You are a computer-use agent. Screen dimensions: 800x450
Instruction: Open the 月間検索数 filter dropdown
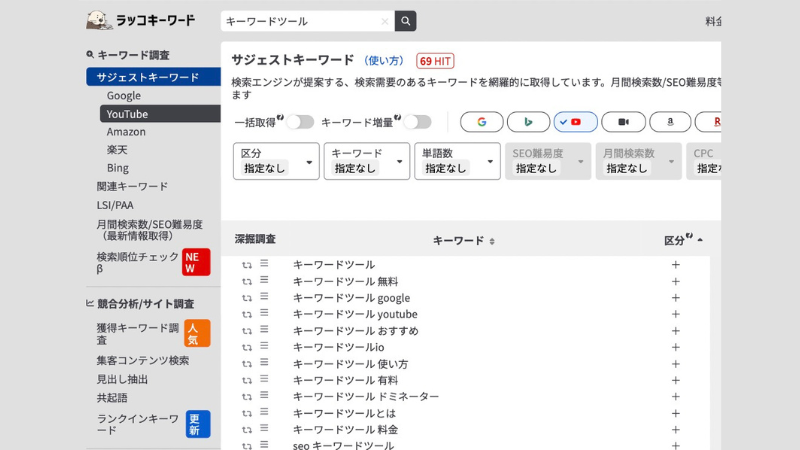[638, 161]
